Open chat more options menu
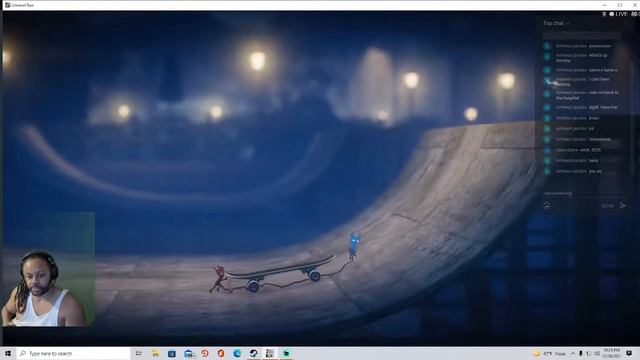 click(626, 23)
